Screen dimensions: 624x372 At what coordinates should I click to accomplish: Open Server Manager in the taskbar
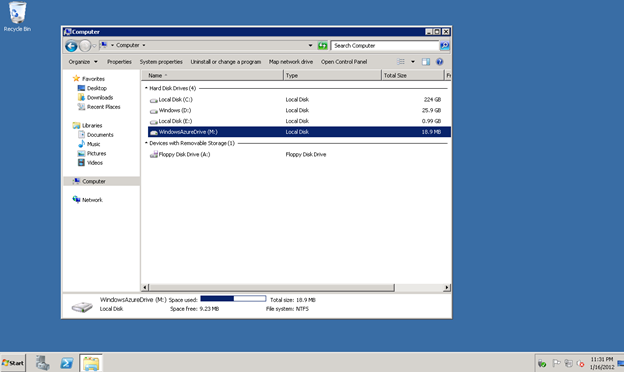point(43,363)
